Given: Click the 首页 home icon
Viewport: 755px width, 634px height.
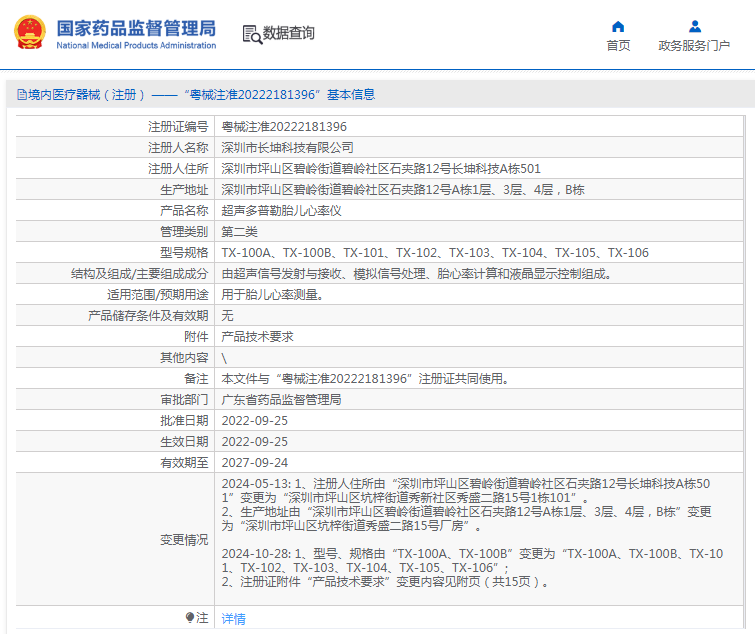Looking at the screenshot, I should tap(618, 26).
